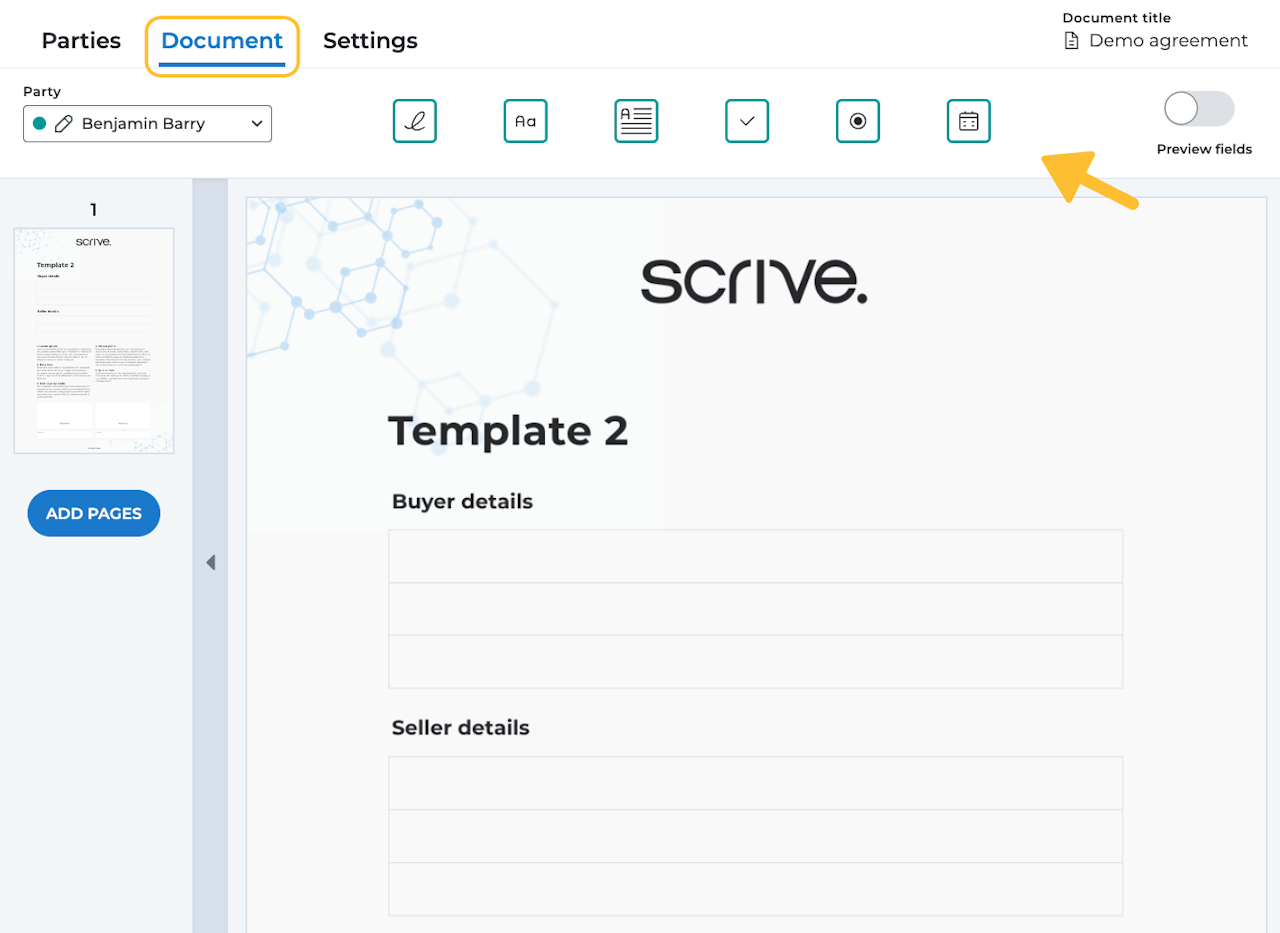Click the pencil icon in Party selector
This screenshot has width=1280, height=933.
pyautogui.click(x=64, y=124)
